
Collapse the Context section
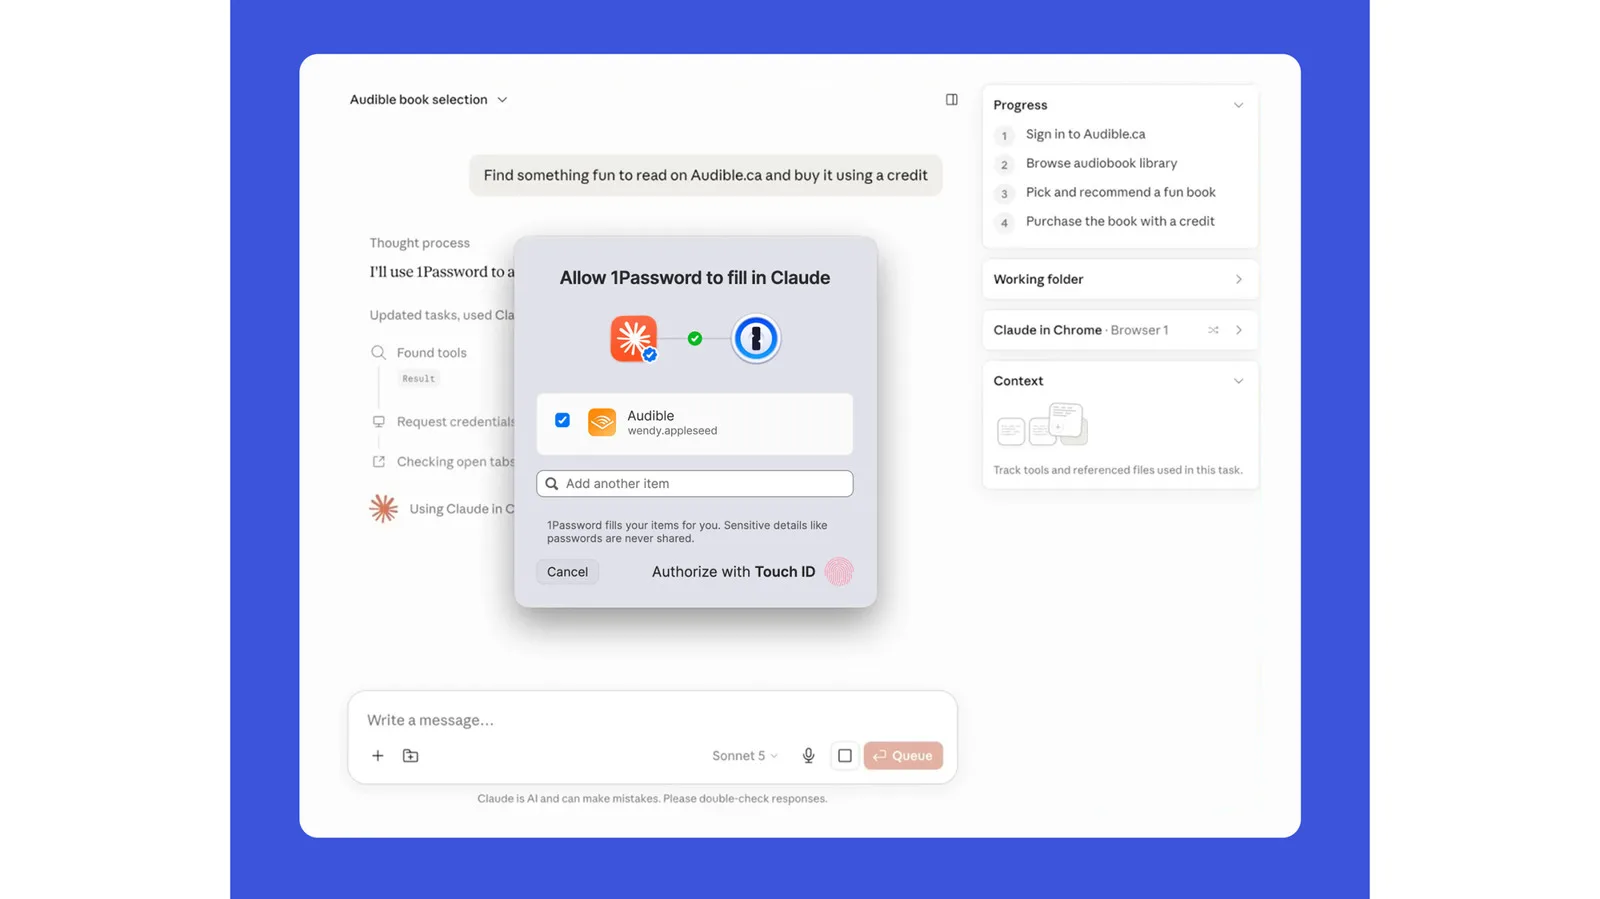tap(1238, 381)
